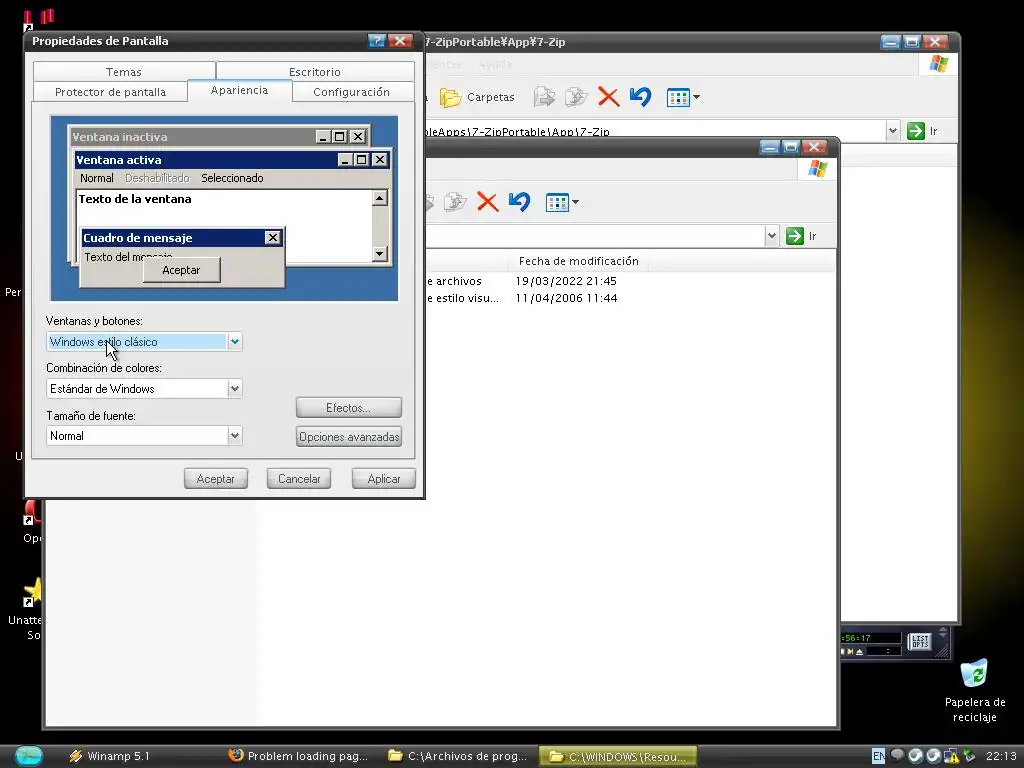This screenshot has height=768, width=1024.
Task: Open Views dropdown arrow in Resources window
Action: [575, 202]
